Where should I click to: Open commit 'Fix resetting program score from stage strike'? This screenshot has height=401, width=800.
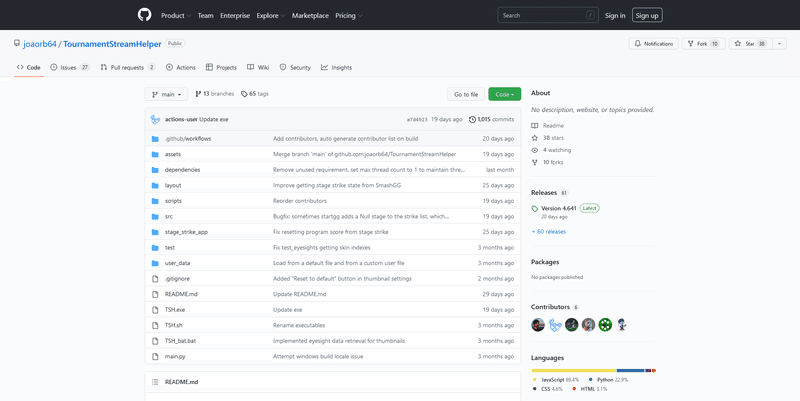331,232
